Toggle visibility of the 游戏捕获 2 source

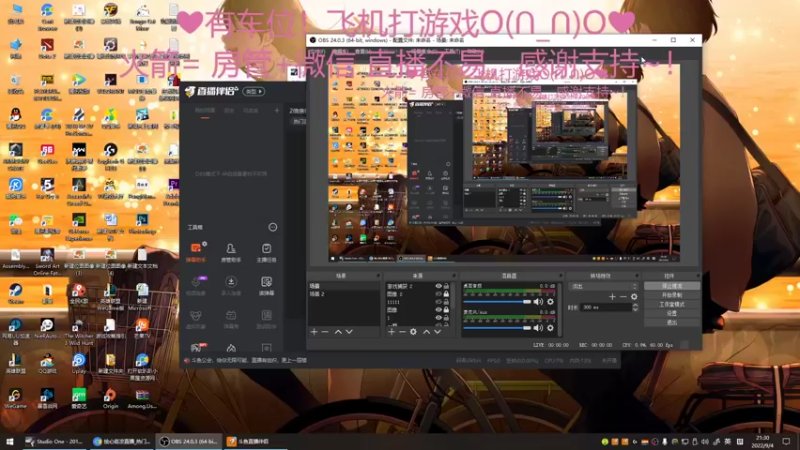tap(438, 286)
